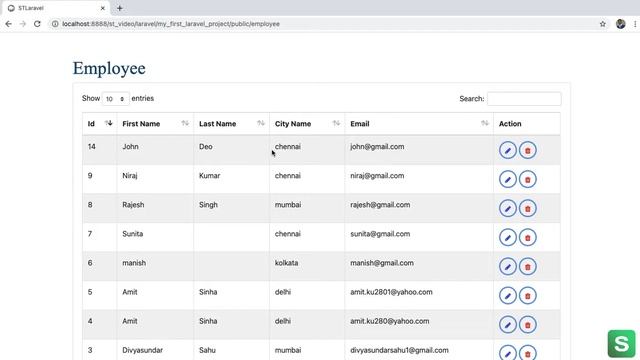Click the browser address bar URL
This screenshot has width=640, height=360.
(x=171, y=24)
